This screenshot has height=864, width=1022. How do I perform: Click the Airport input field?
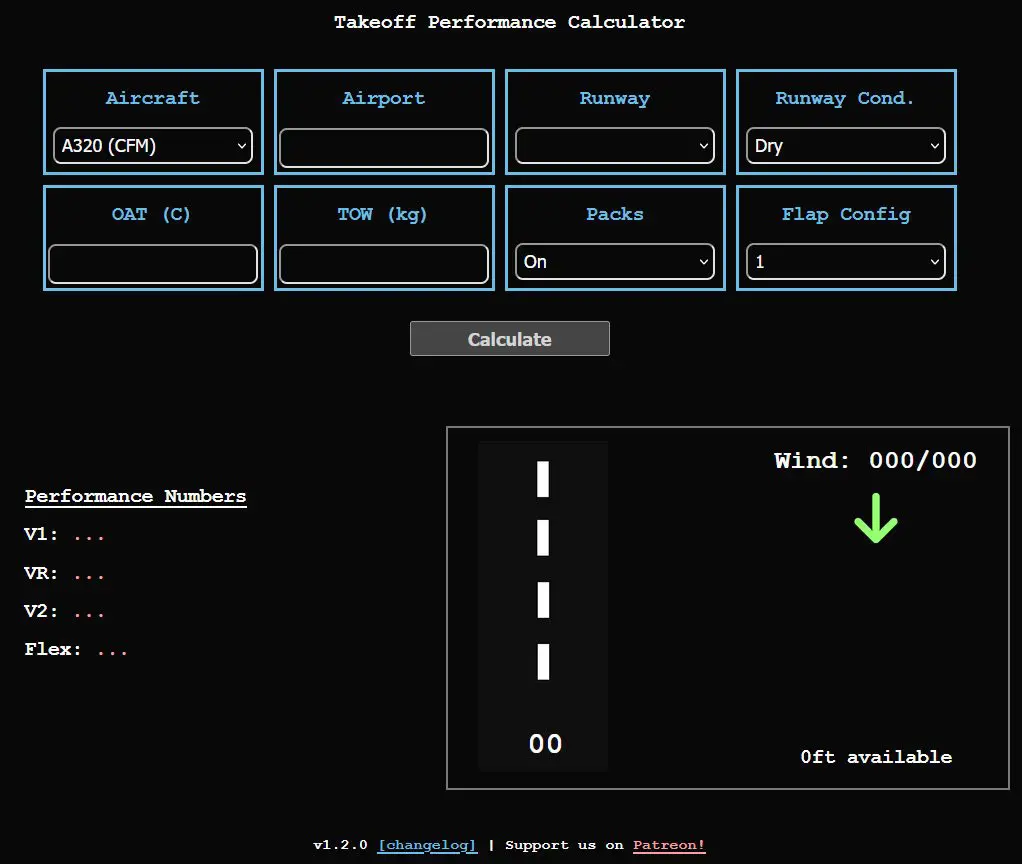tap(384, 148)
